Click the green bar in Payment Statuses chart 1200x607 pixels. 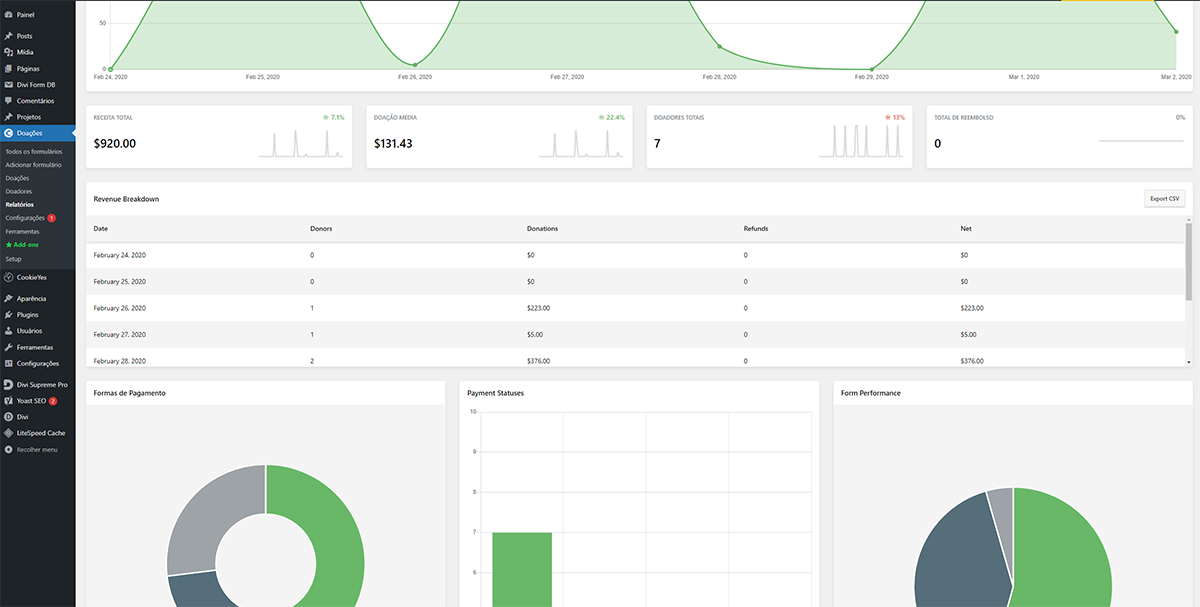(522, 568)
